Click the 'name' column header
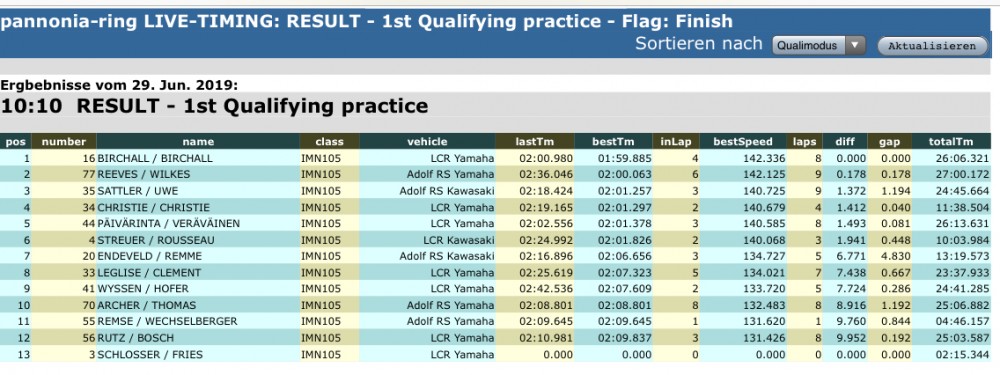Viewport: 1000px width, 375px height. 198,142
